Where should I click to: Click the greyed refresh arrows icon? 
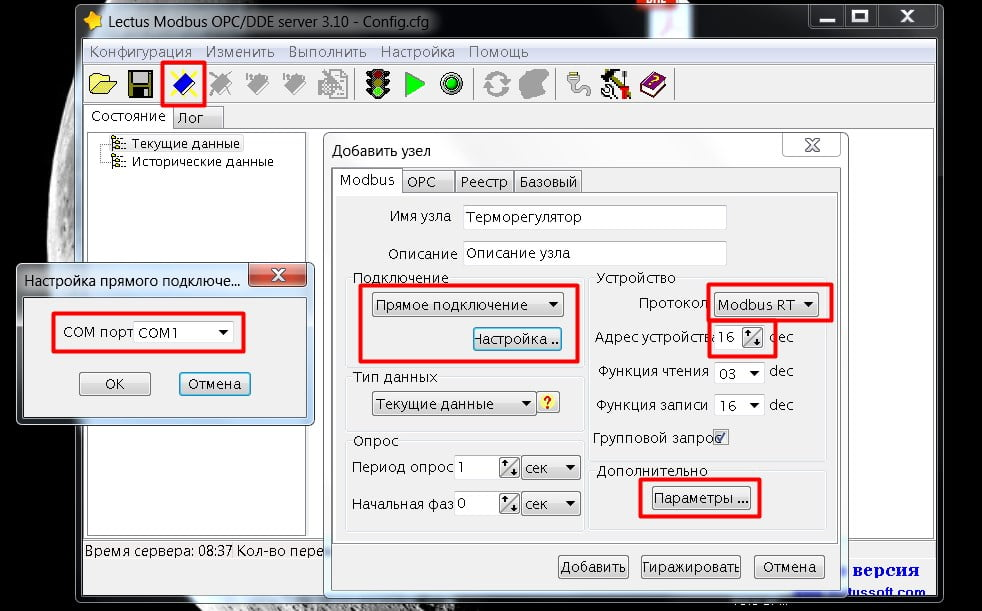(x=496, y=85)
